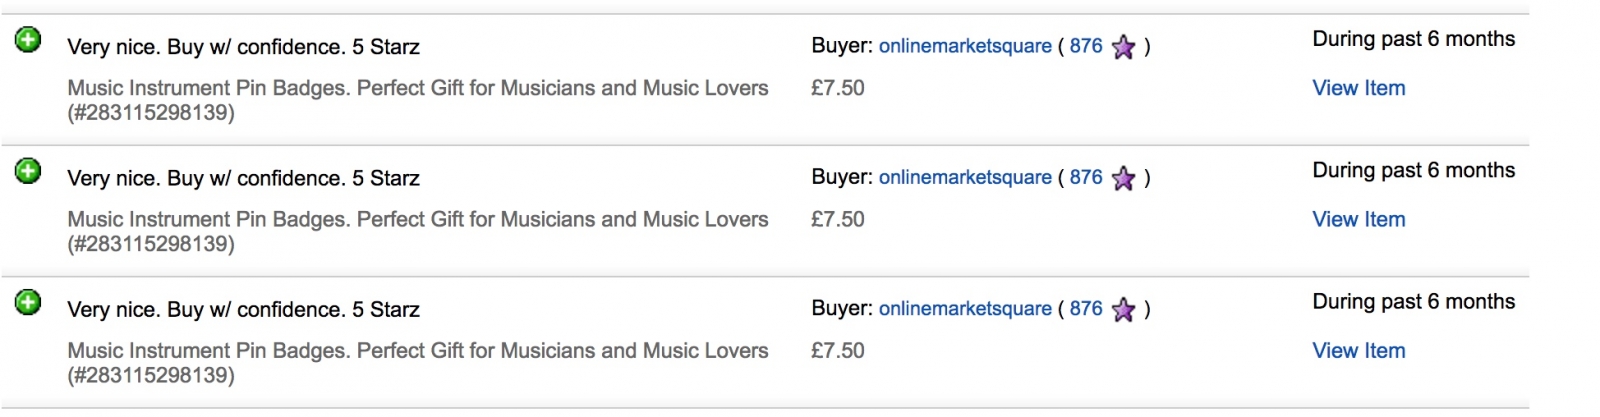Image resolution: width=1600 pixels, height=417 pixels.
Task: Open onlinemarketsquare buyer profile in second row
Action: (x=965, y=177)
